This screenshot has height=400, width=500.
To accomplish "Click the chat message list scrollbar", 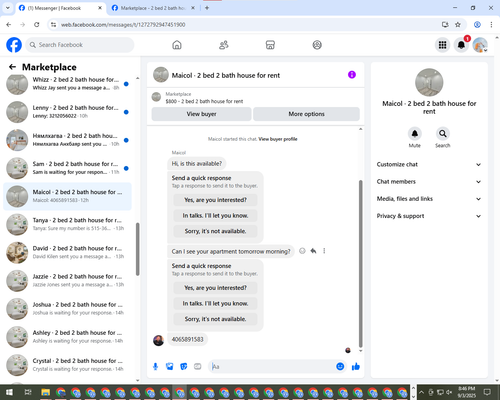I will tap(360, 263).
